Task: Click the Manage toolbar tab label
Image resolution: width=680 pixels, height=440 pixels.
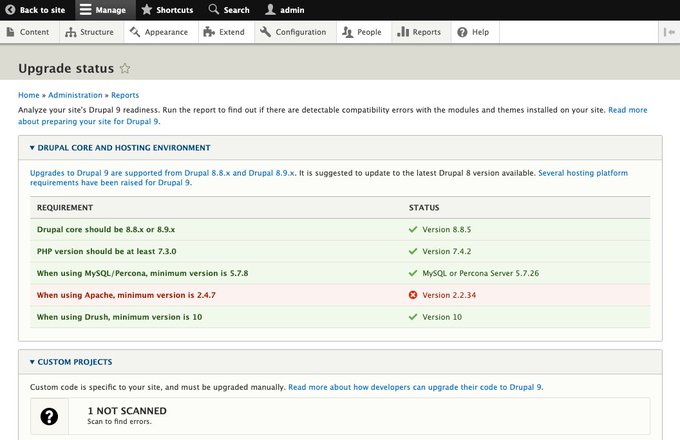Action: point(111,10)
